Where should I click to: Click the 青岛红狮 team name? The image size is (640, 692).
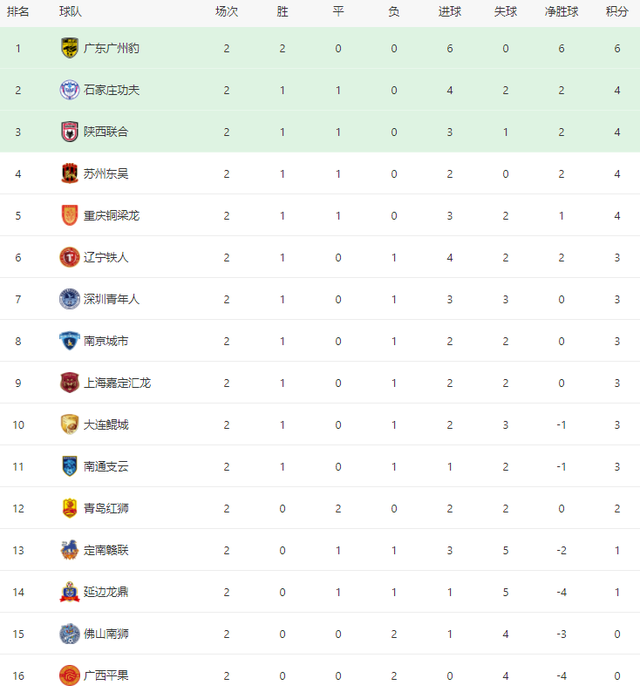106,508
